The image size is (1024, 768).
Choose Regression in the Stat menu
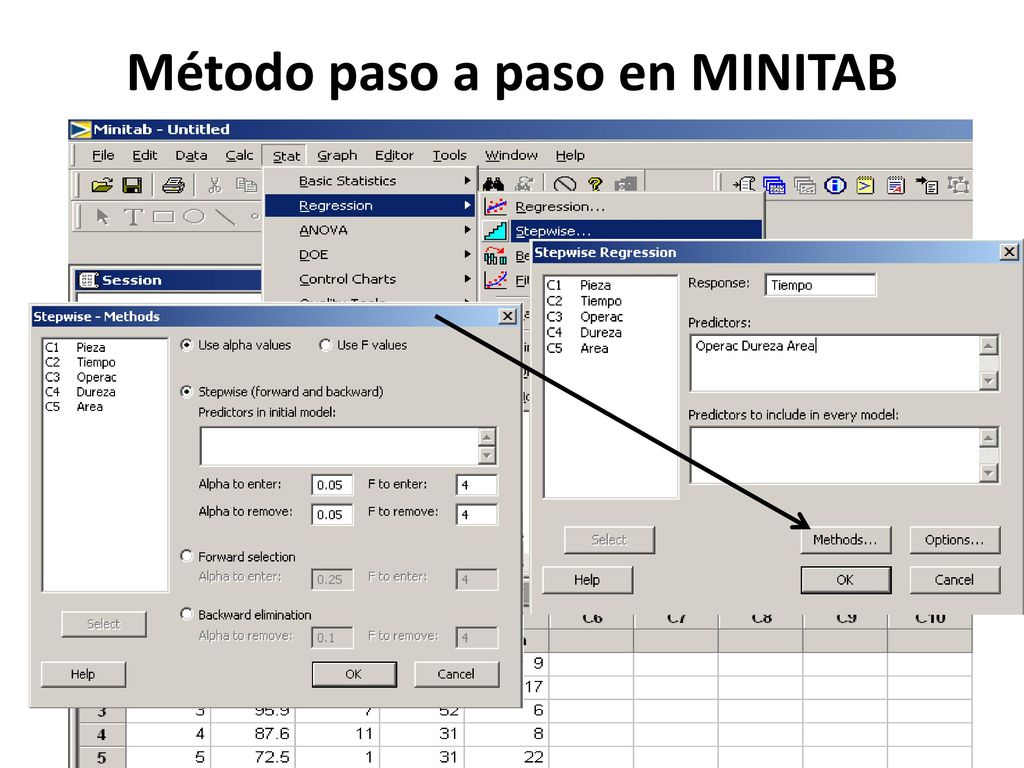[370, 206]
